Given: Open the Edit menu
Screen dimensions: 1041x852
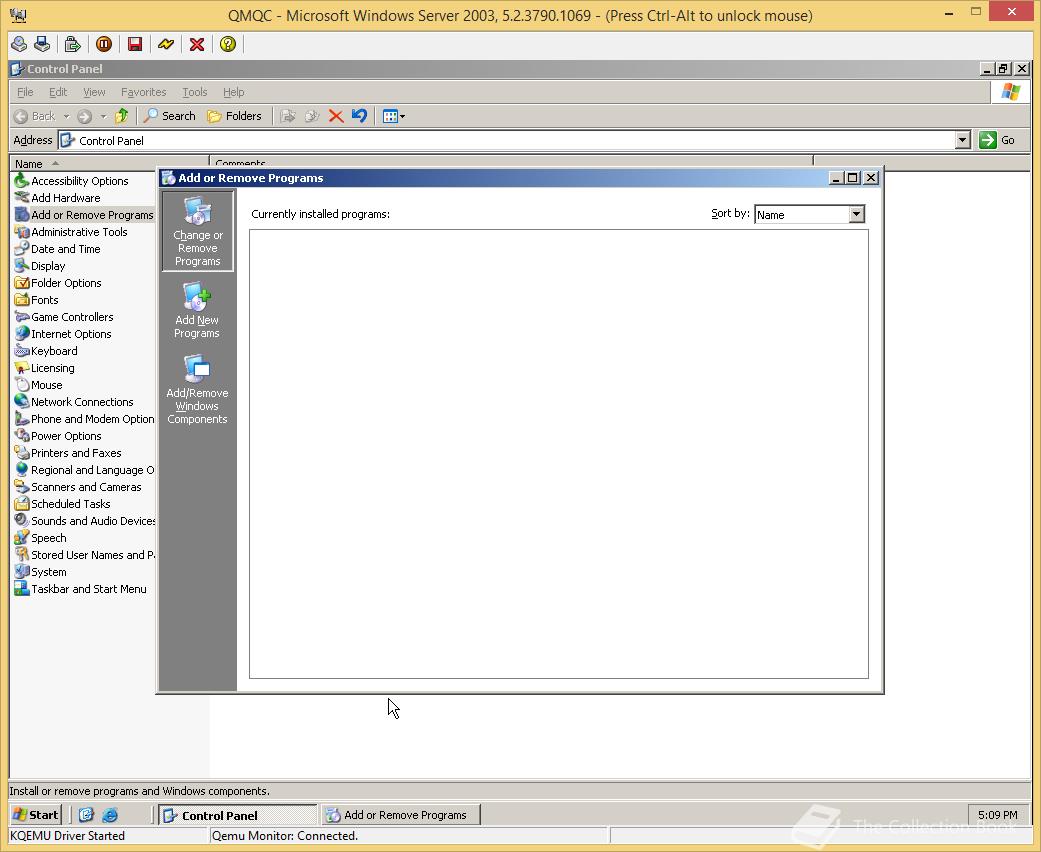Looking at the screenshot, I should coord(58,92).
